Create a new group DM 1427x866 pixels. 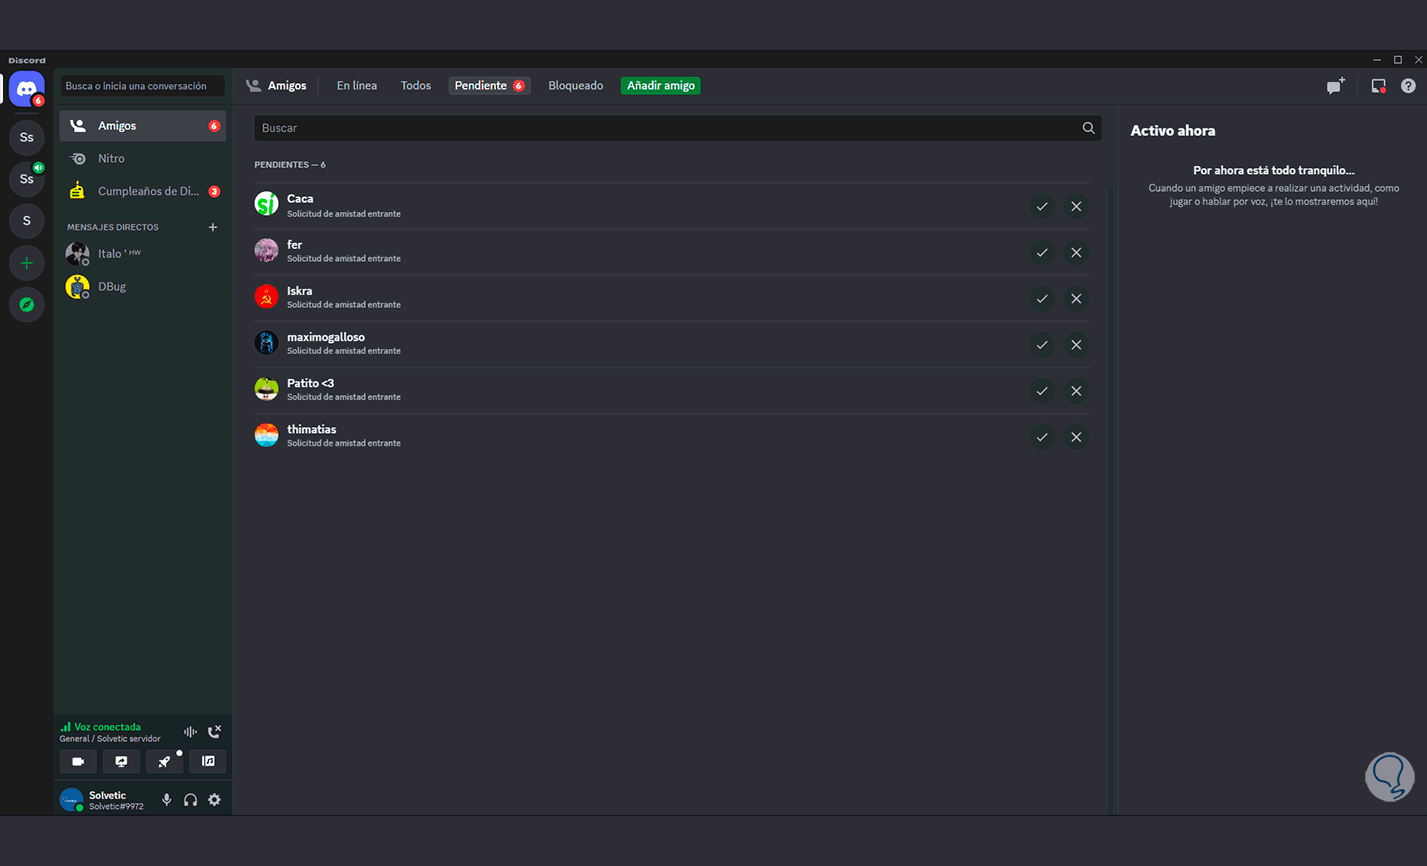1335,87
